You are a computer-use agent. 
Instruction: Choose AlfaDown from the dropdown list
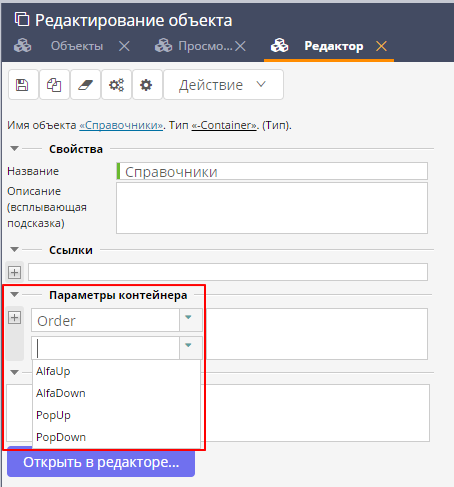[116, 393]
